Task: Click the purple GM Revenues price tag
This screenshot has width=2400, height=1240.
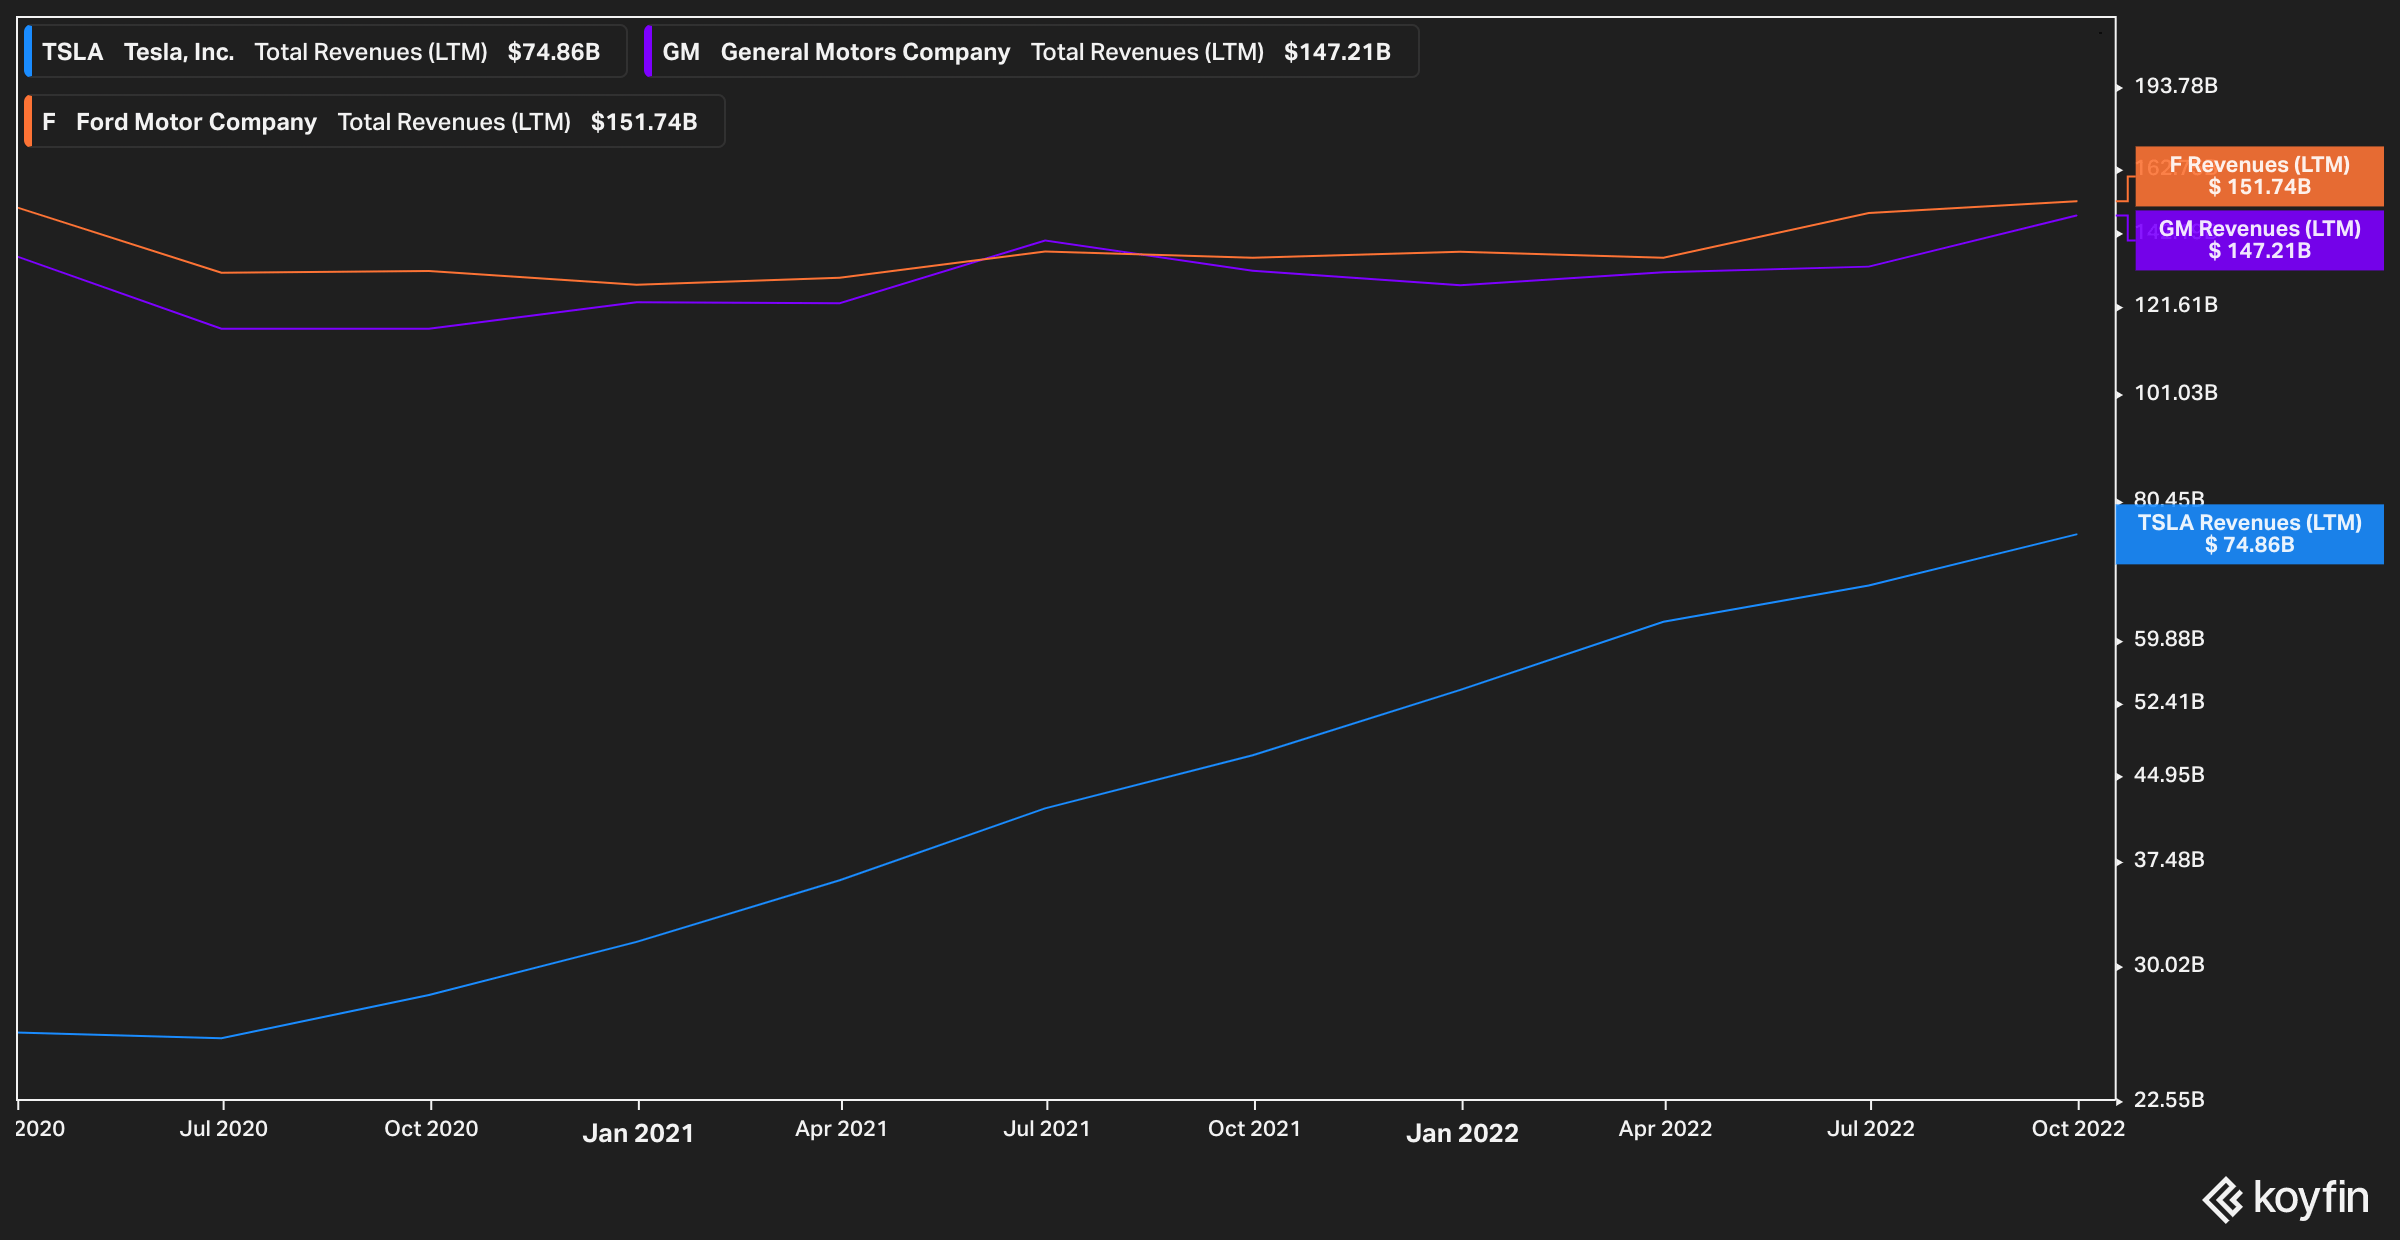Action: click(x=2259, y=240)
